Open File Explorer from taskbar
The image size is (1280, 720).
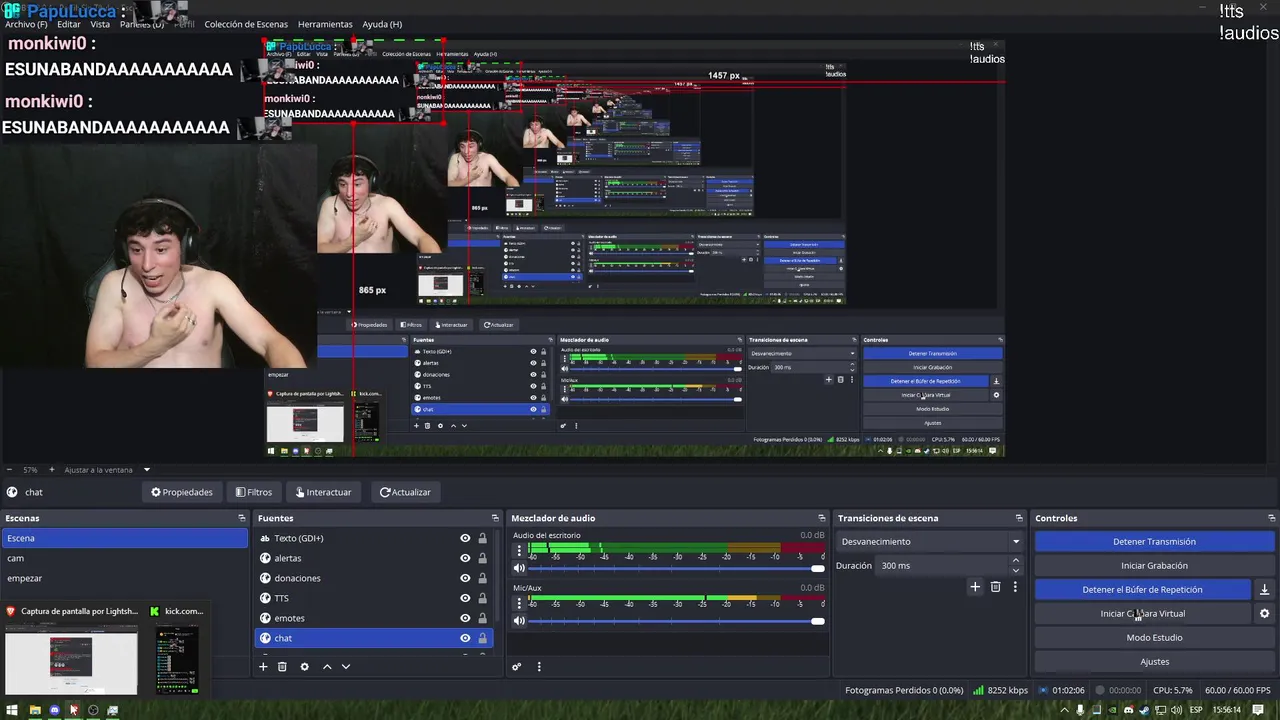click(35, 710)
